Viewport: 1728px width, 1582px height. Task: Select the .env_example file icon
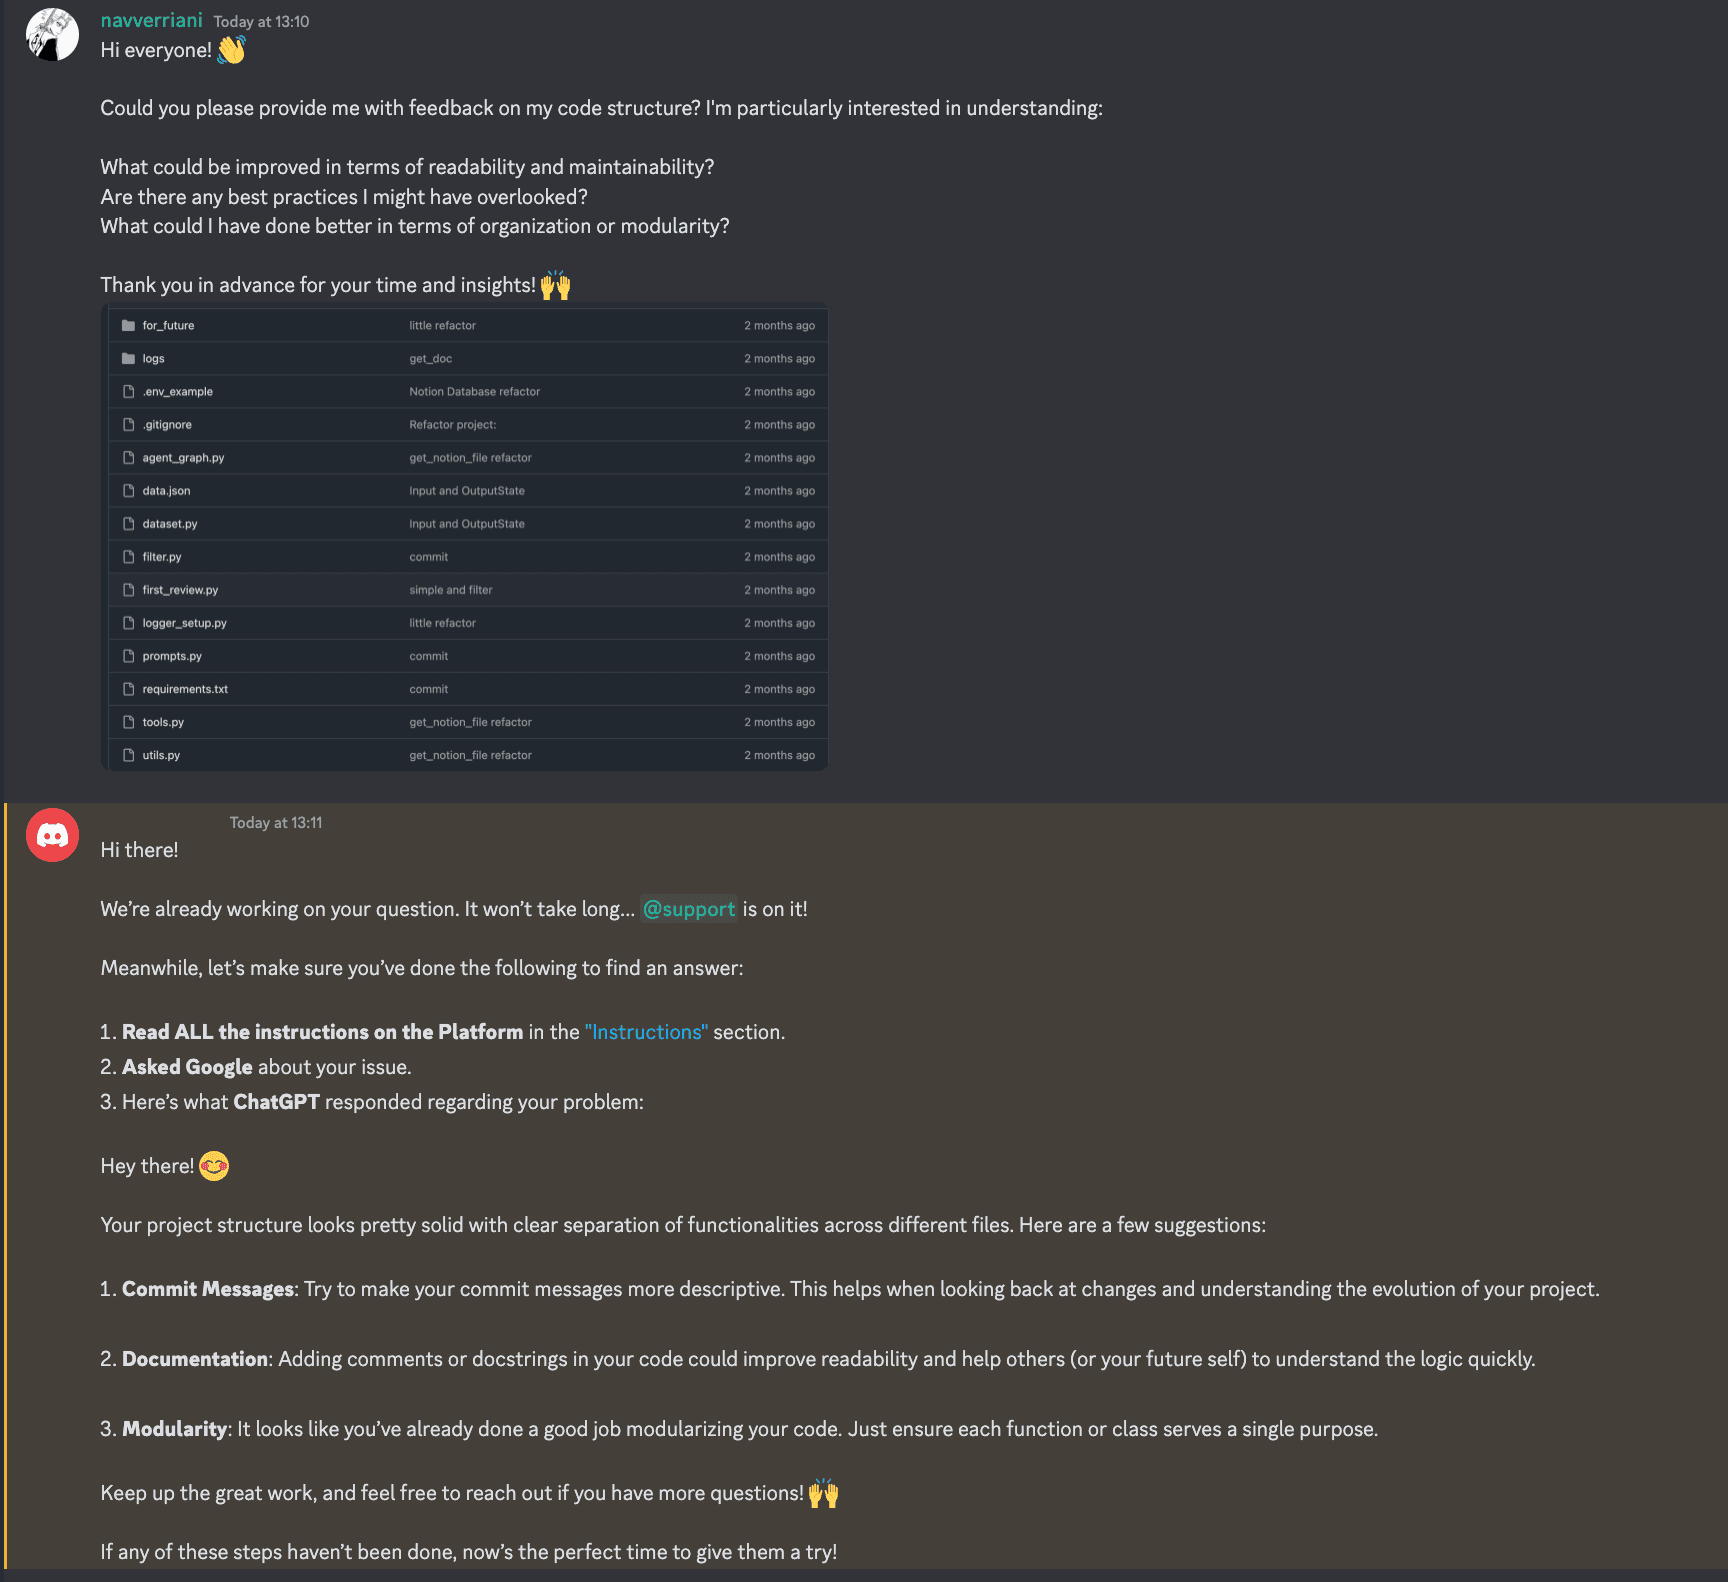click(x=128, y=391)
